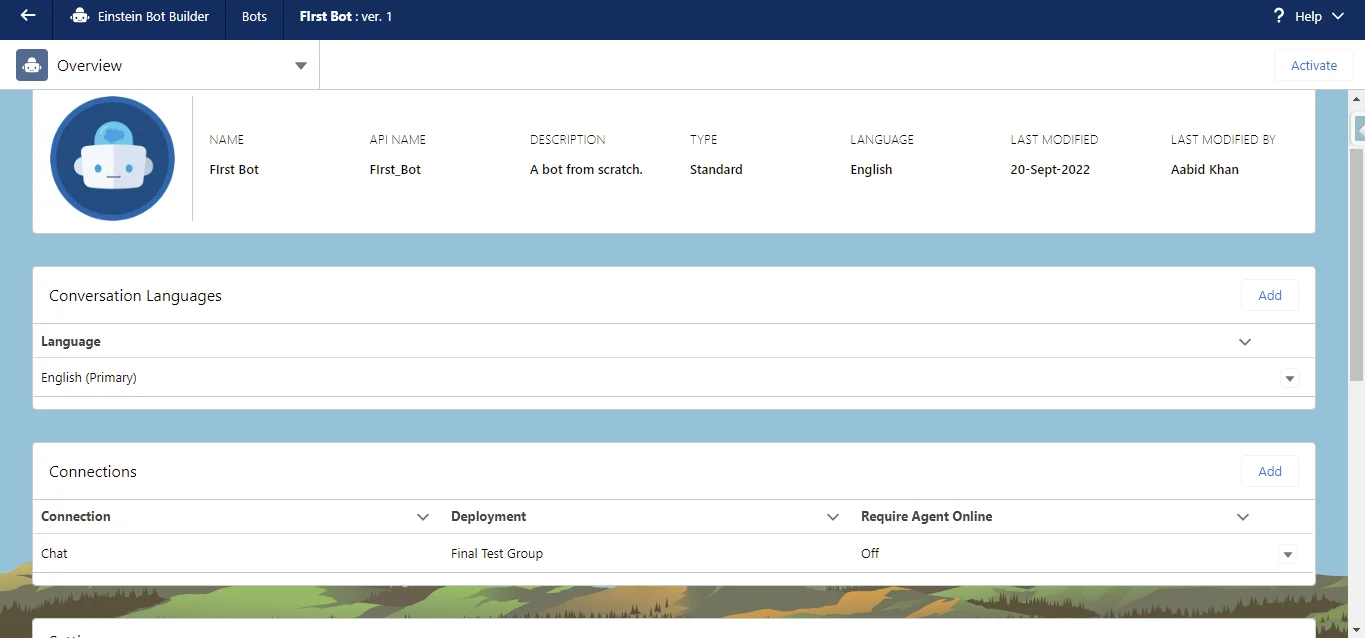Open Chat connection row actions dropdown
The width and height of the screenshot is (1365, 638).
pyautogui.click(x=1287, y=555)
